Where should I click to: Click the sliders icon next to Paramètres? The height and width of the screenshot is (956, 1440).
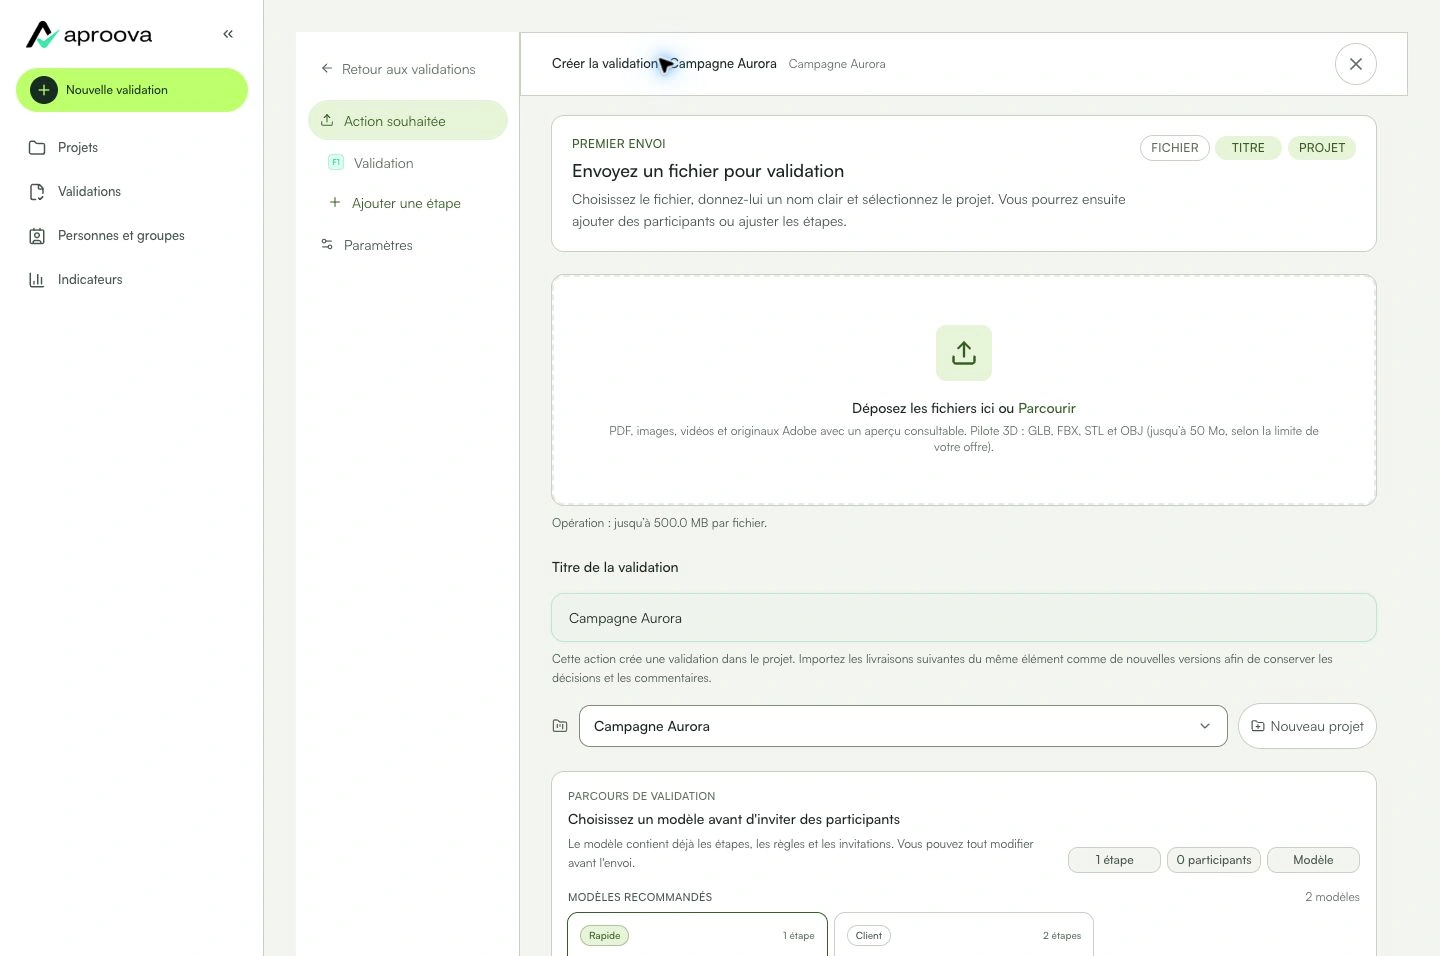[x=327, y=245]
